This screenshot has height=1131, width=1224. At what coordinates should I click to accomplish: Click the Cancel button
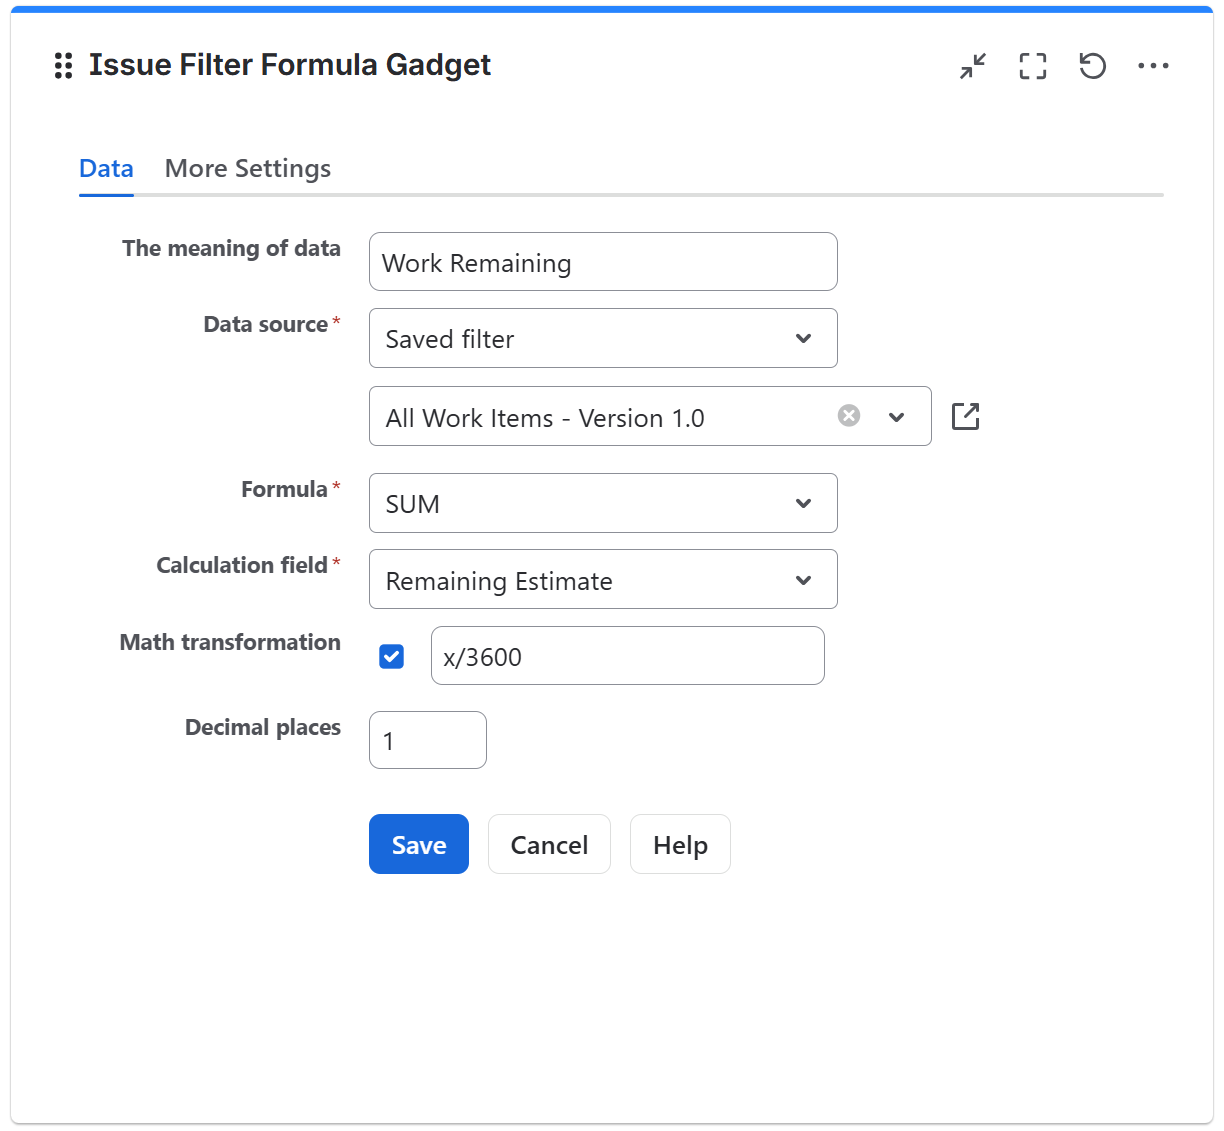[549, 844]
